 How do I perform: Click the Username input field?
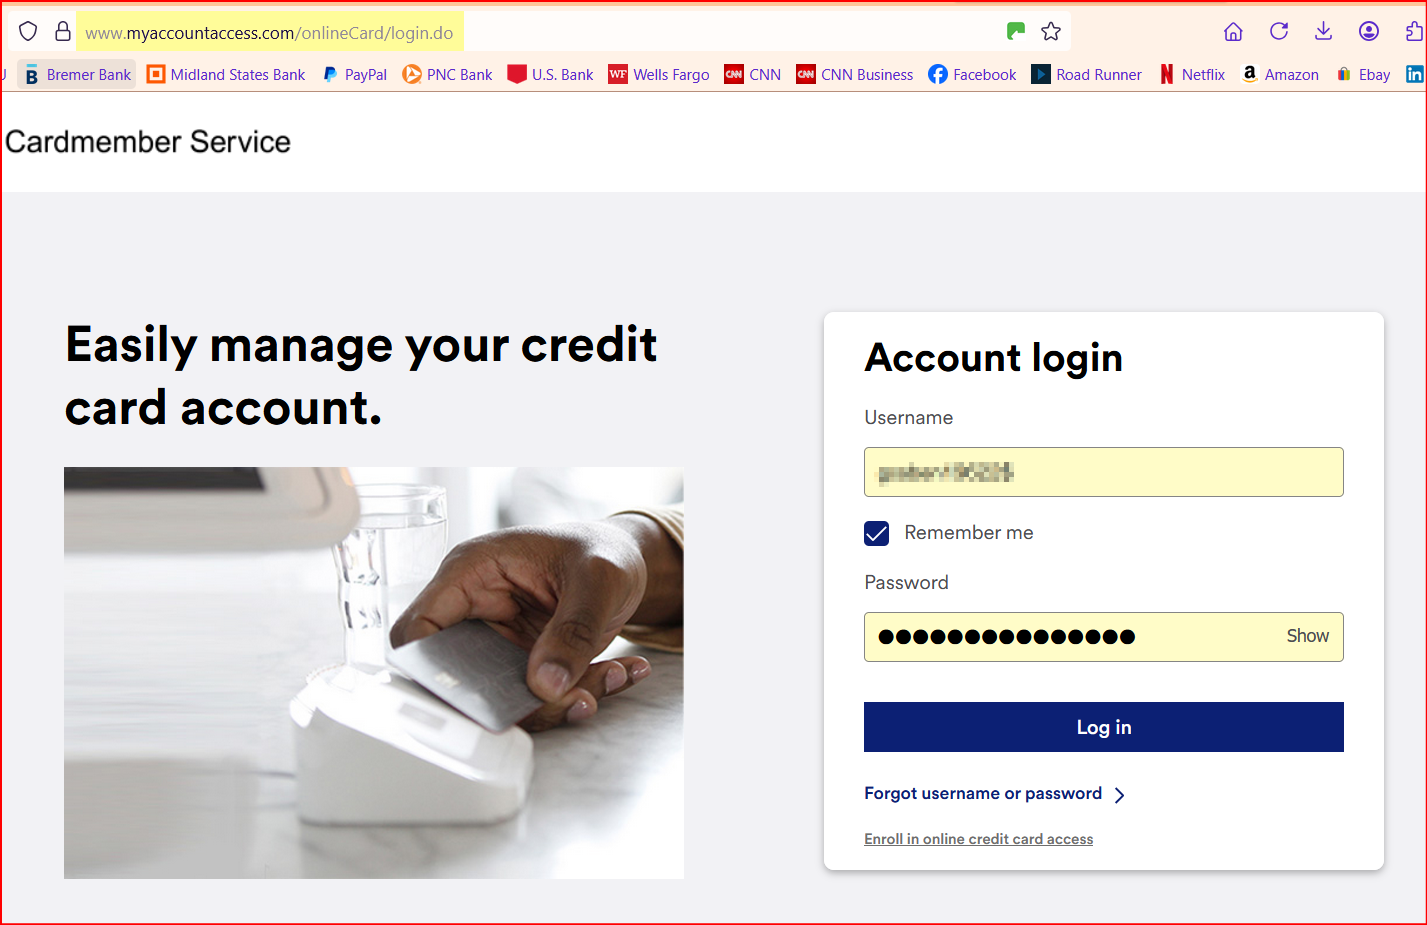(x=1103, y=472)
